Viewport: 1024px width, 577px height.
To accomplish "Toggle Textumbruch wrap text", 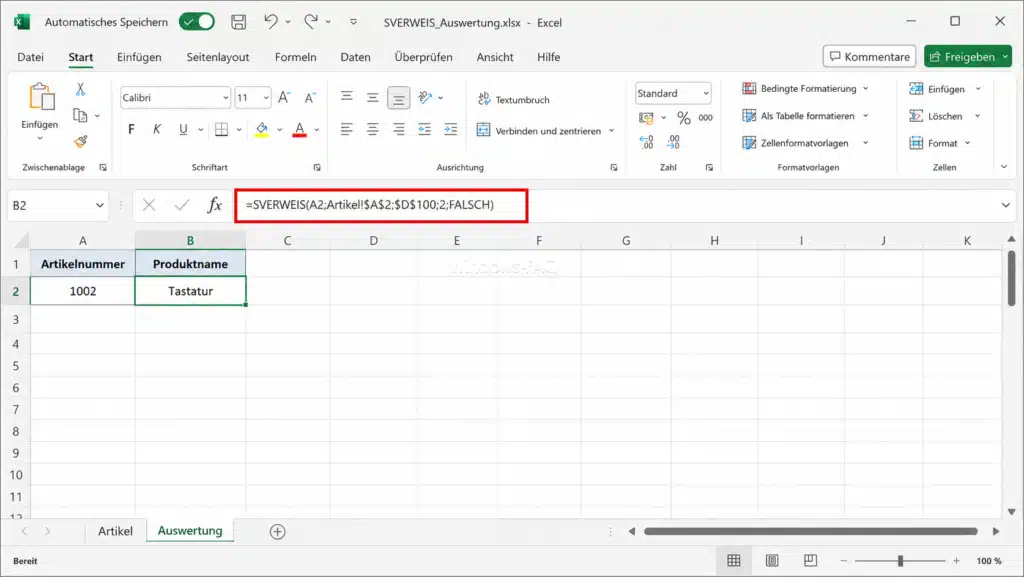I will click(x=514, y=99).
